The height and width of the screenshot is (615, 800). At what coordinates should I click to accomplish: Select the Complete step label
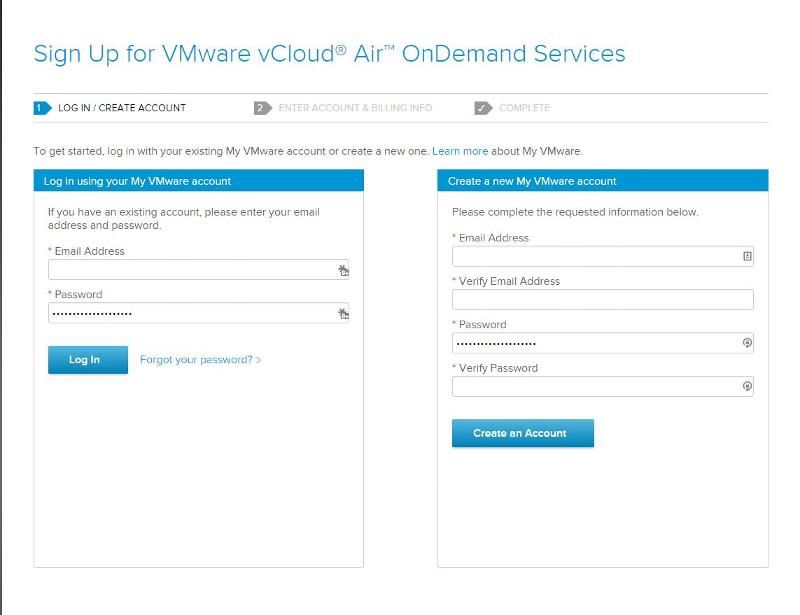point(524,108)
